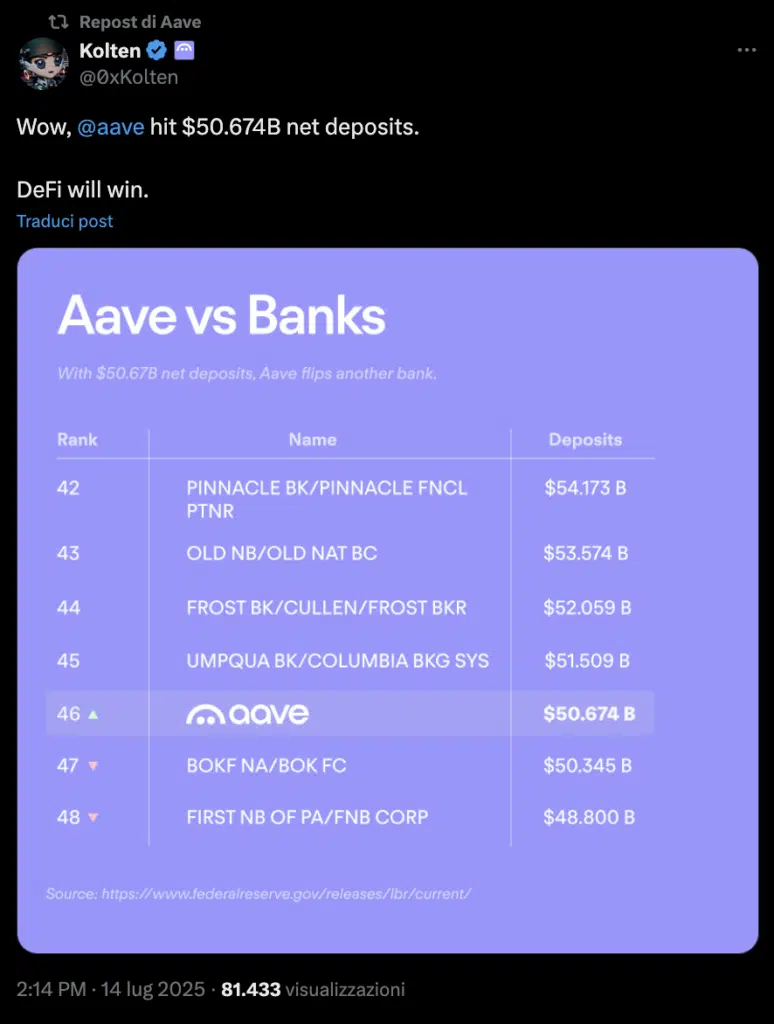Click the Deposits column header
The width and height of the screenshot is (774, 1024).
coord(585,440)
